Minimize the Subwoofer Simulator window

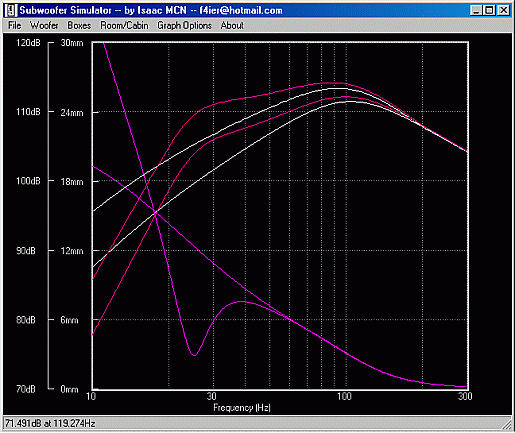point(476,10)
